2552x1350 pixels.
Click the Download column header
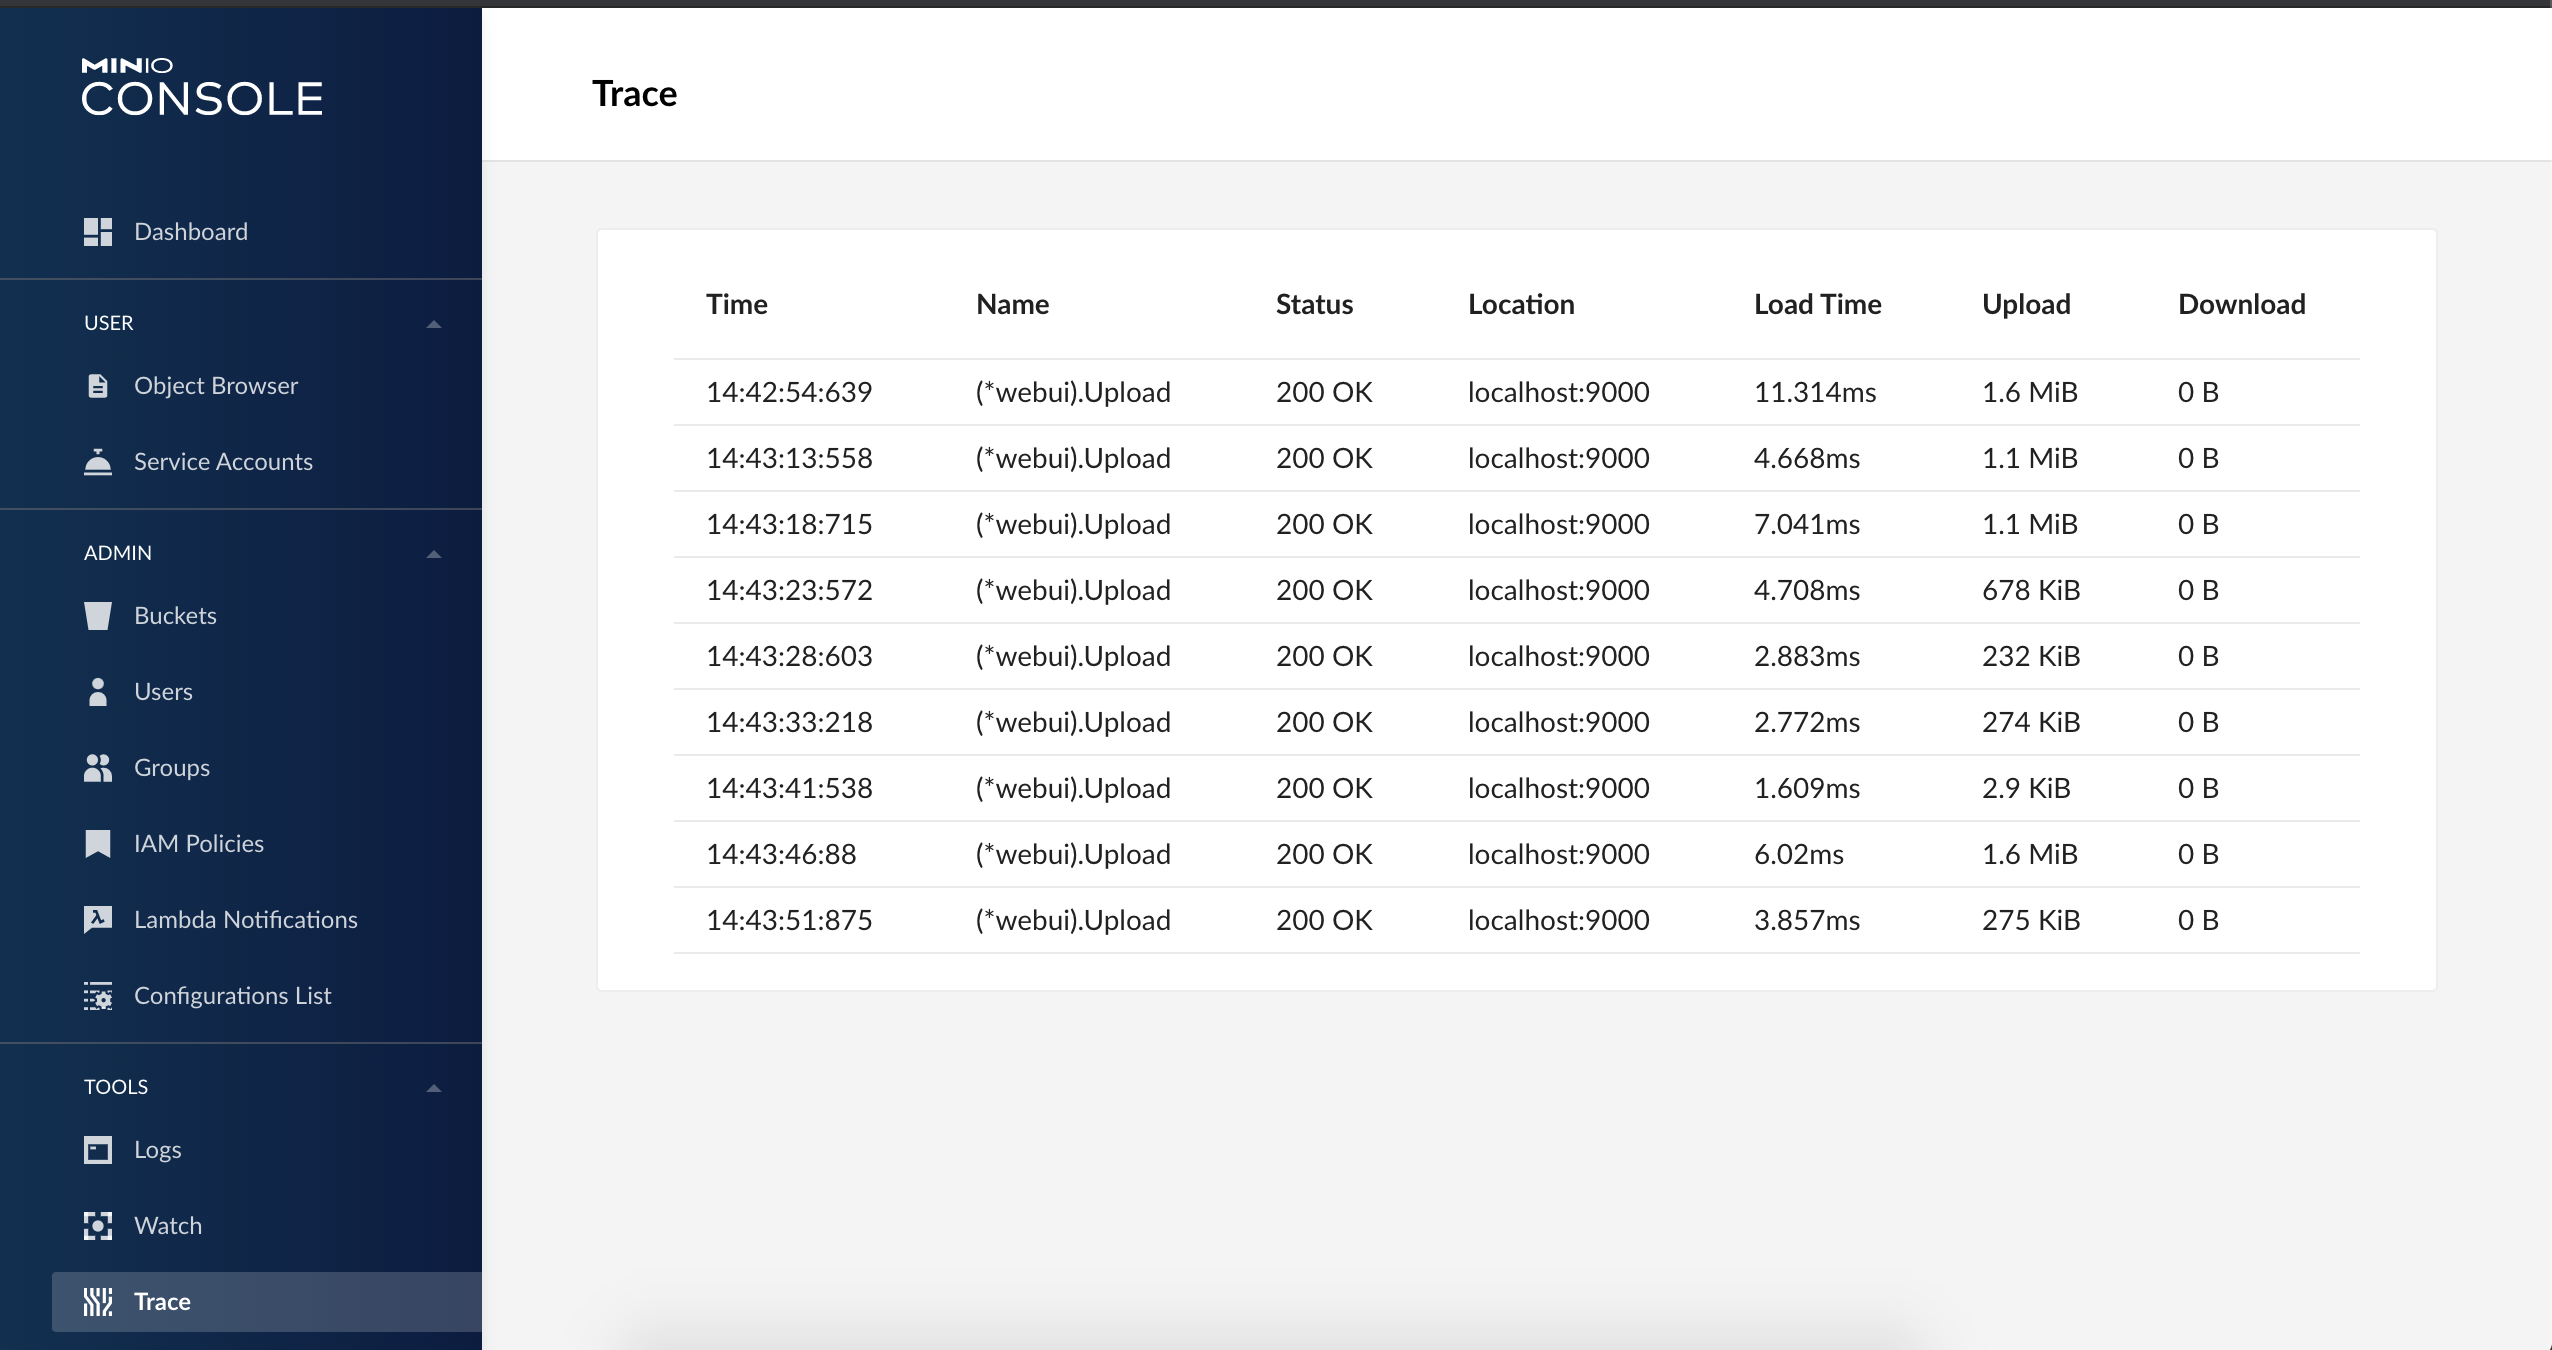pyautogui.click(x=2242, y=304)
